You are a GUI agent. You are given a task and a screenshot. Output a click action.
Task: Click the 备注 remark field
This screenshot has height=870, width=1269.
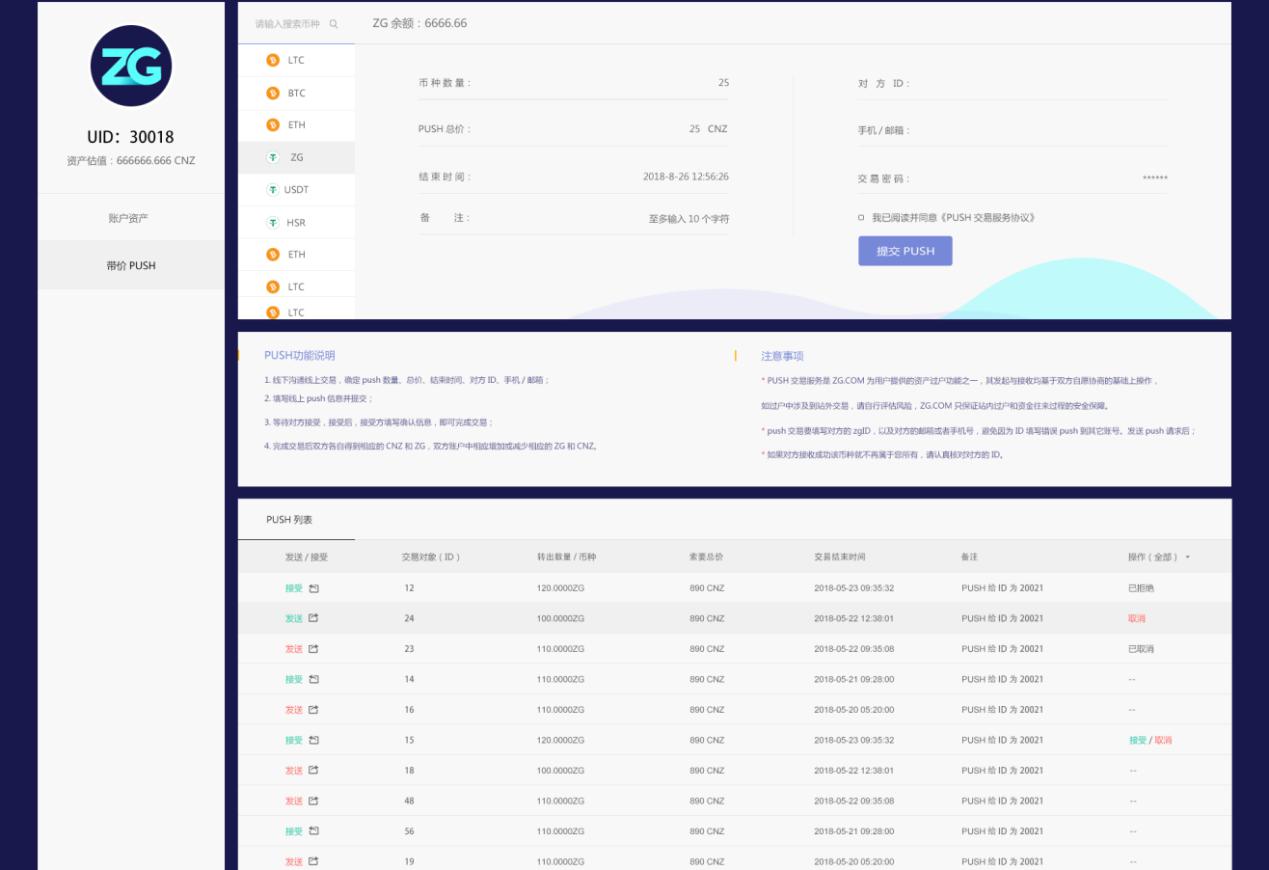[x=573, y=218]
